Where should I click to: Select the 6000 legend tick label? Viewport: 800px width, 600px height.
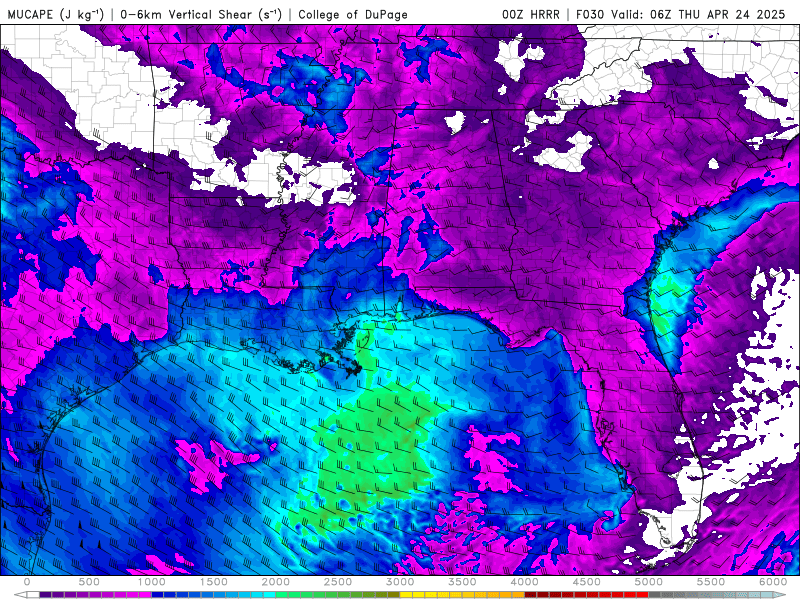click(773, 582)
